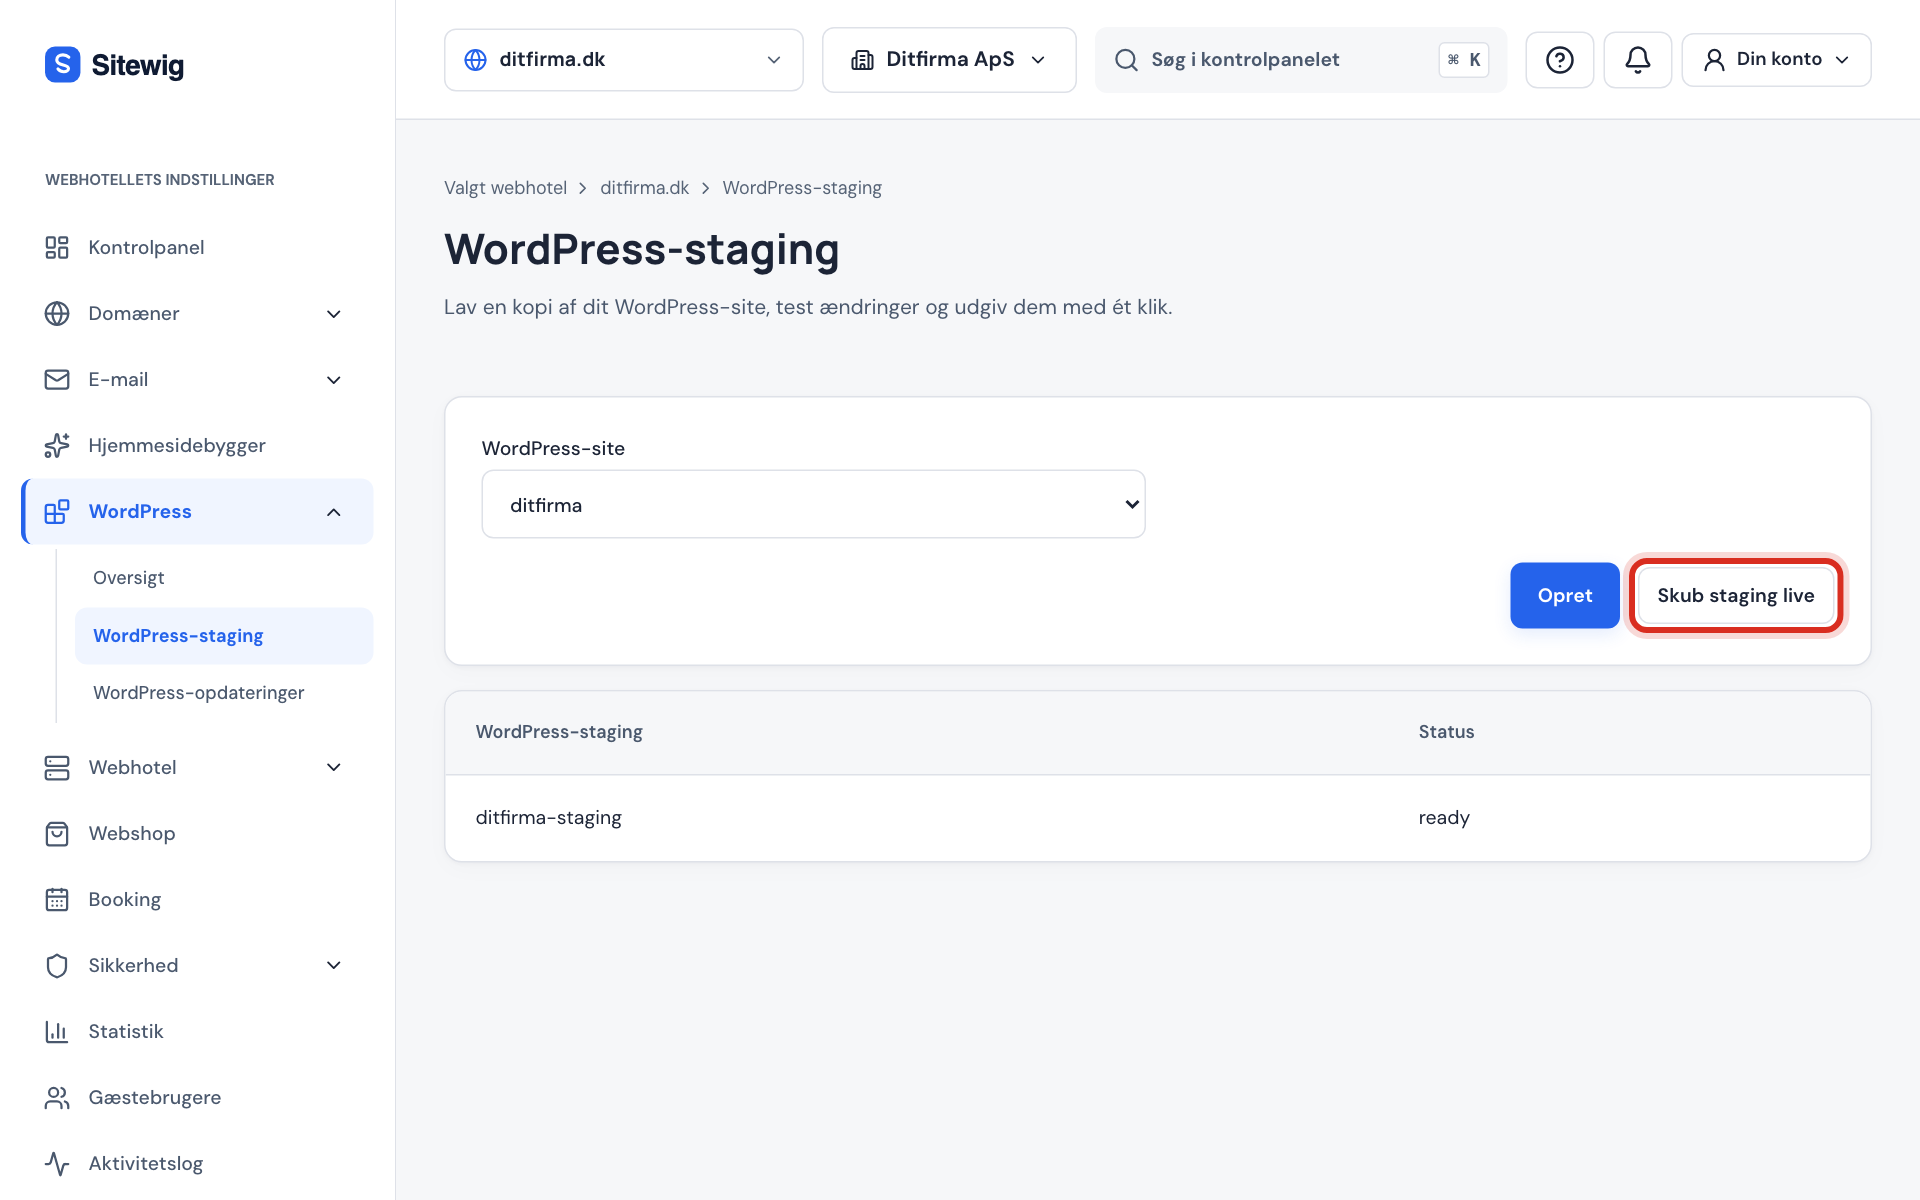The image size is (1920, 1200).
Task: Click the Sitewig brand name
Action: [138, 65]
